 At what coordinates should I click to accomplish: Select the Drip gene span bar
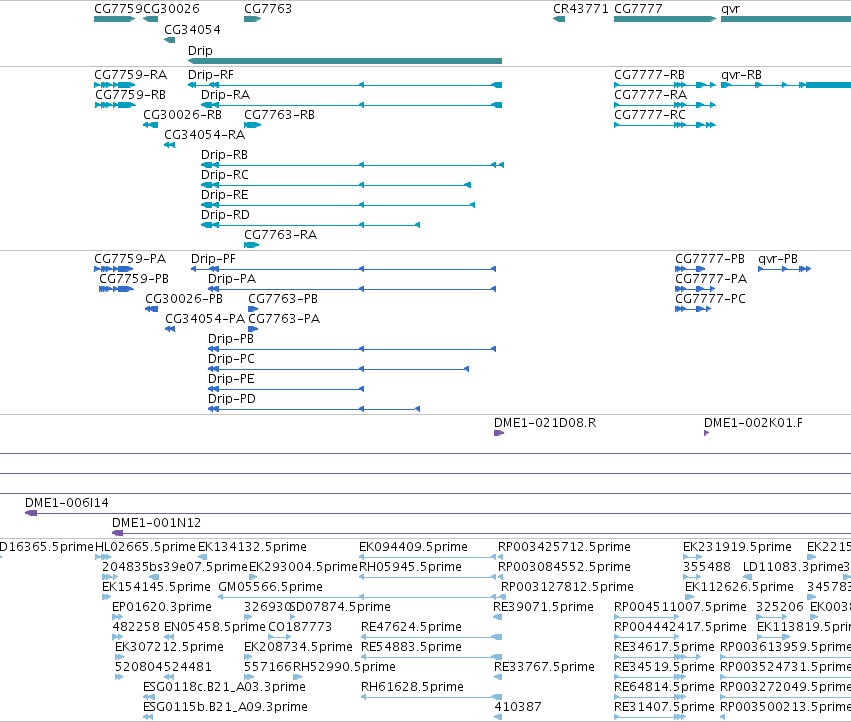[345, 61]
